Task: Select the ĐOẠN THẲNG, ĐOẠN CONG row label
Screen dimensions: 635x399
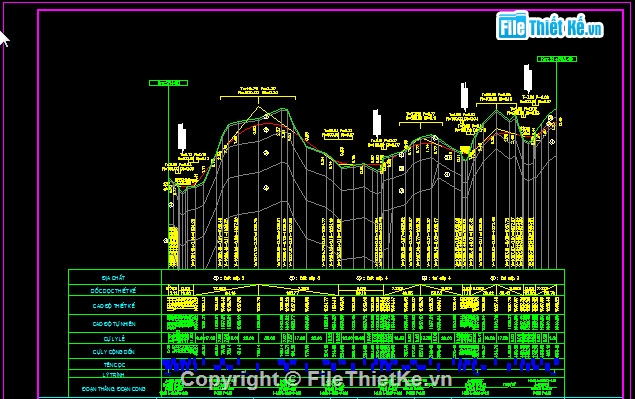Action: [114, 389]
